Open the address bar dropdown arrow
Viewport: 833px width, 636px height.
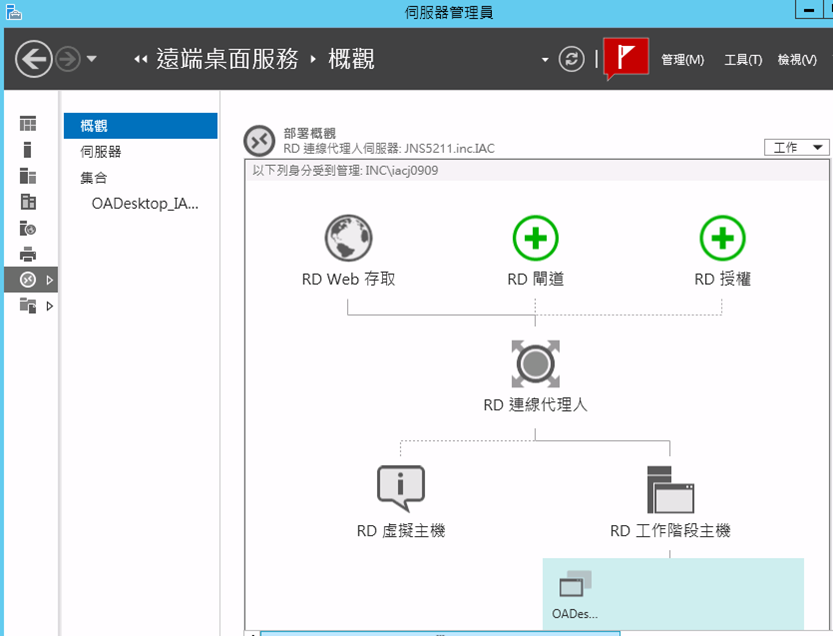coord(545,60)
